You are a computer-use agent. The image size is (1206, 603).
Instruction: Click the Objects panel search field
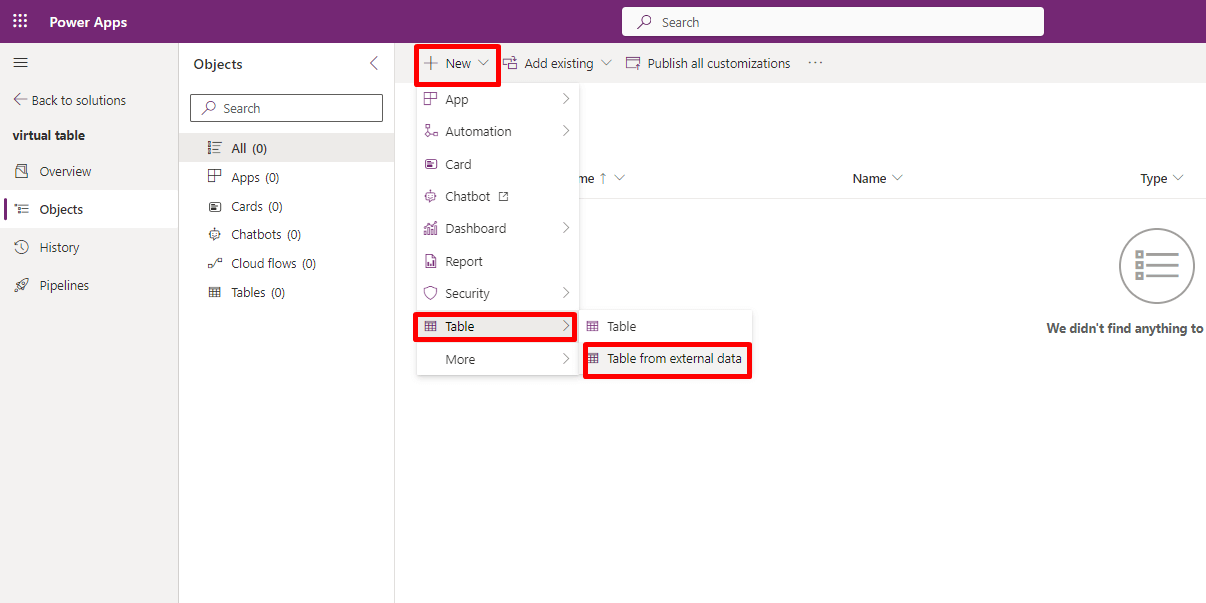[x=286, y=108]
